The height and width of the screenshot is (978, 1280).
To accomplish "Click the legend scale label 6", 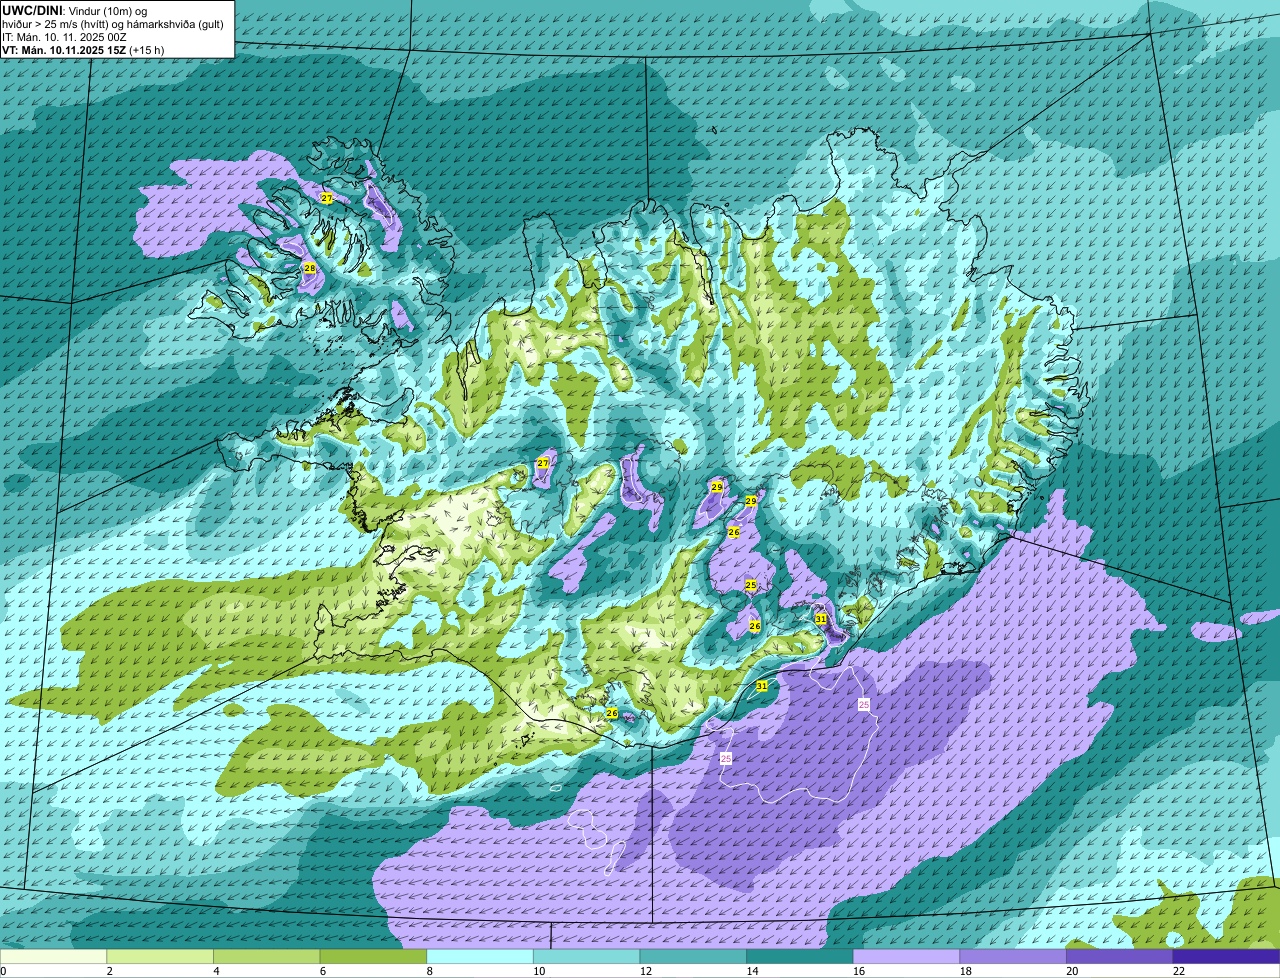I will (323, 971).
